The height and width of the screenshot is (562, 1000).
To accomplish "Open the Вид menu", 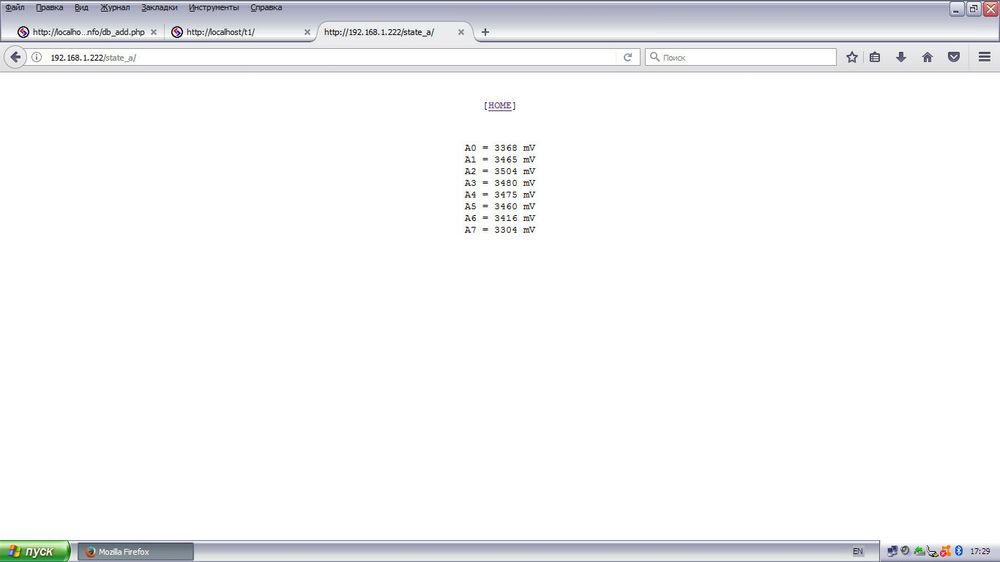I will [82, 8].
